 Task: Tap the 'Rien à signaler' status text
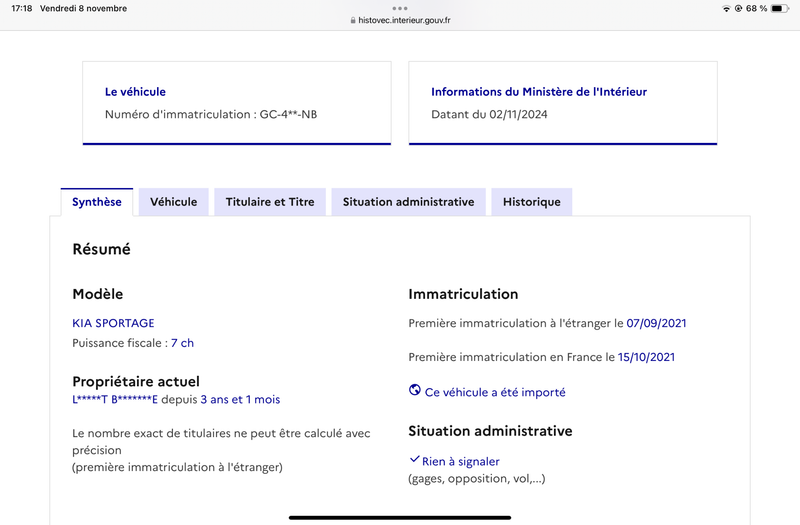461,461
